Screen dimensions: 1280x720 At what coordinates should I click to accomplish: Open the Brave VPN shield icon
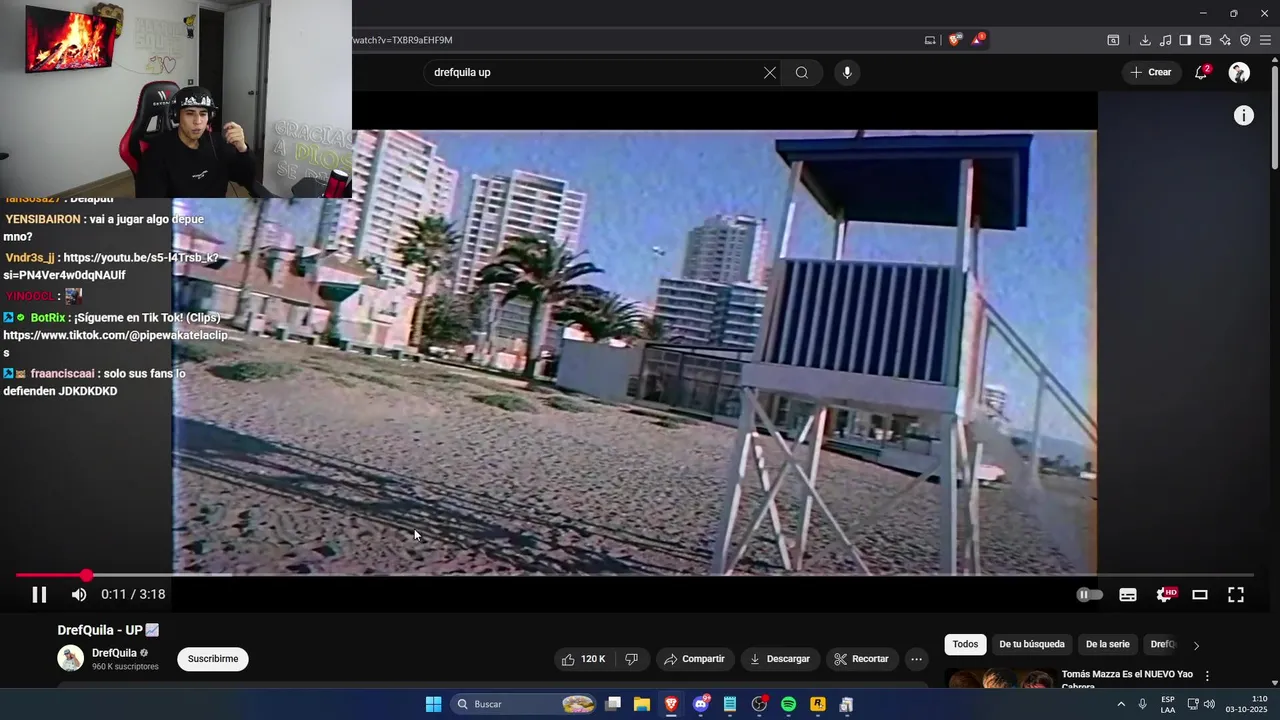point(1245,40)
